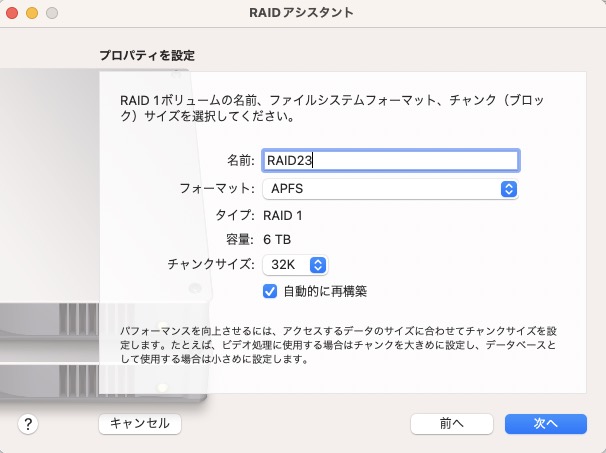This screenshot has width=606, height=453.
Task: Uncheck the 自動的に再構築 checkbox
Action: (269, 291)
